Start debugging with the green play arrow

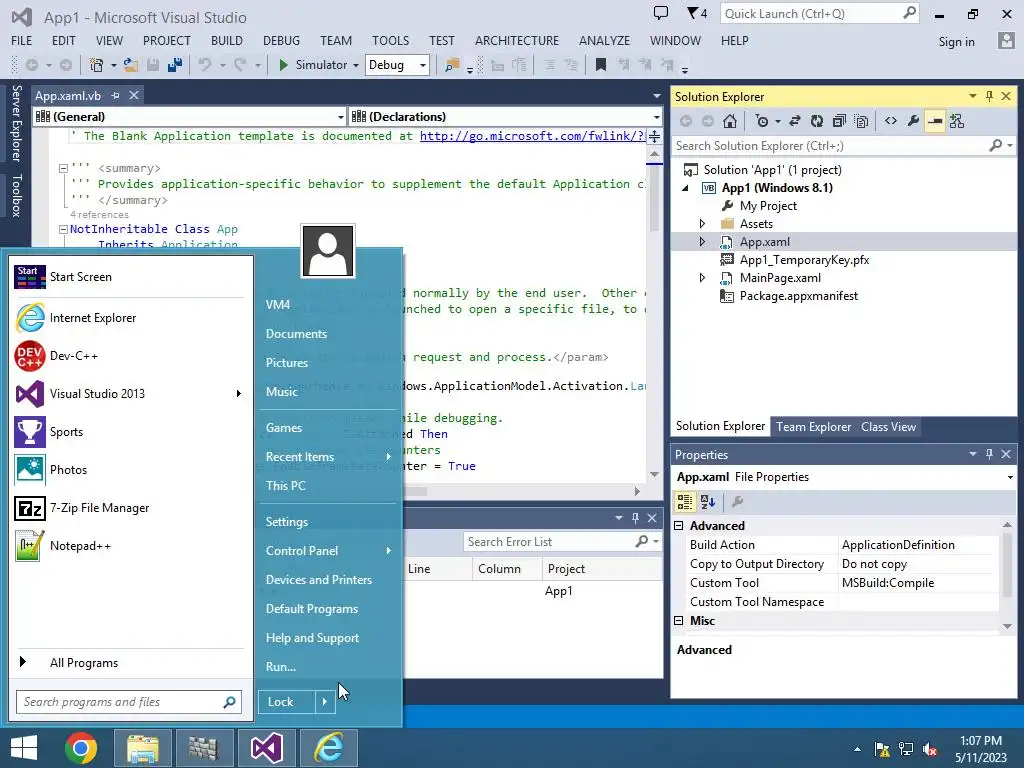(x=283, y=65)
